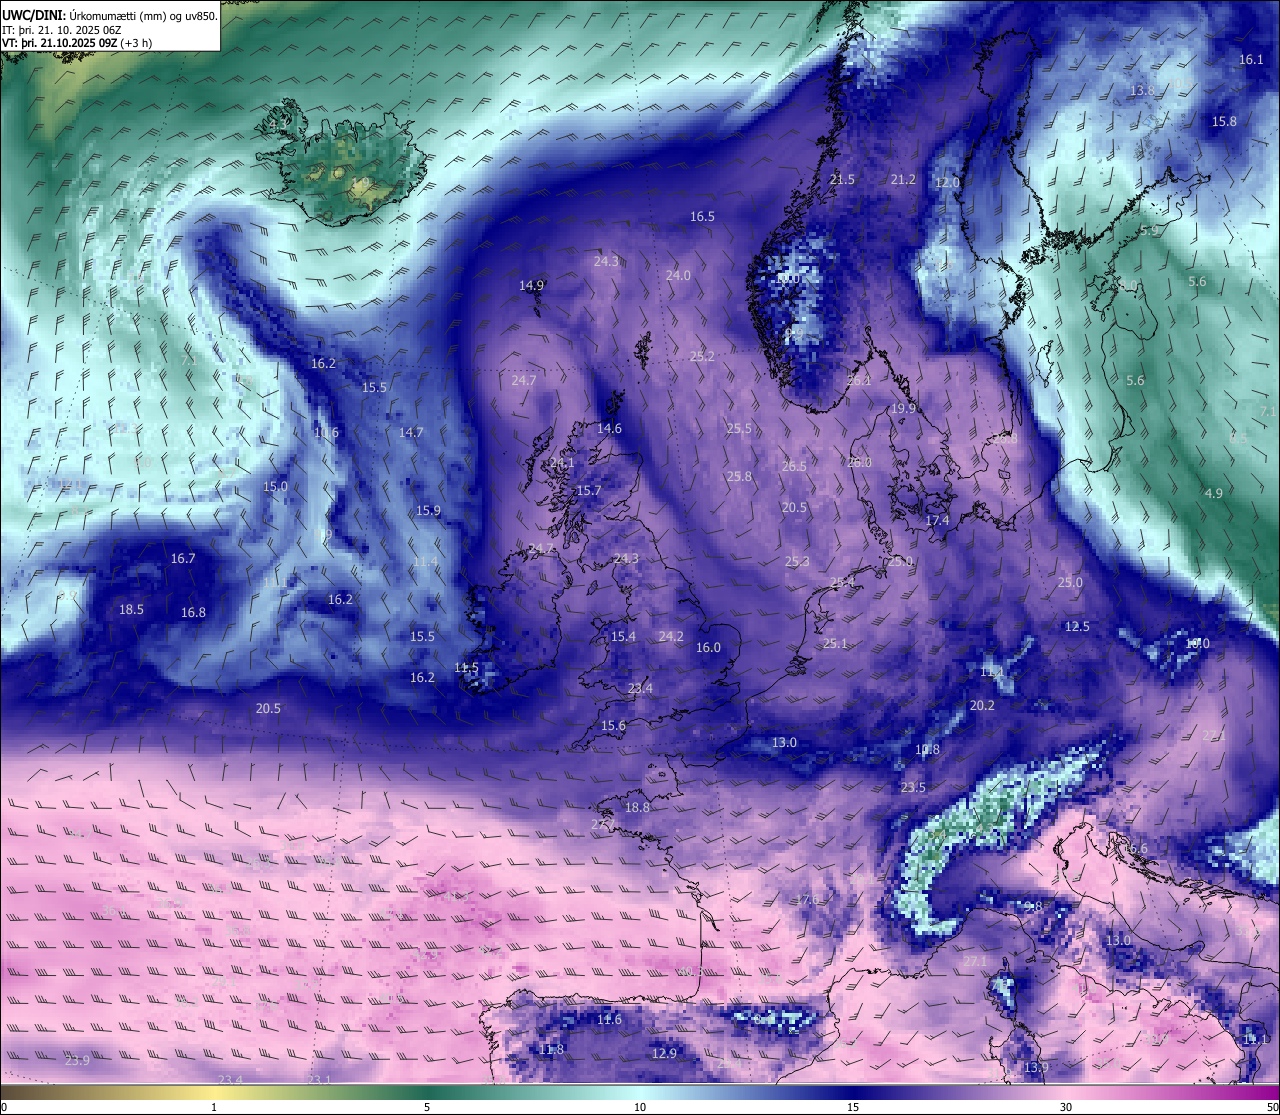Image resolution: width=1280 pixels, height=1115 pixels.
Task: Click the color scale tick label 1
Action: coord(214,1107)
